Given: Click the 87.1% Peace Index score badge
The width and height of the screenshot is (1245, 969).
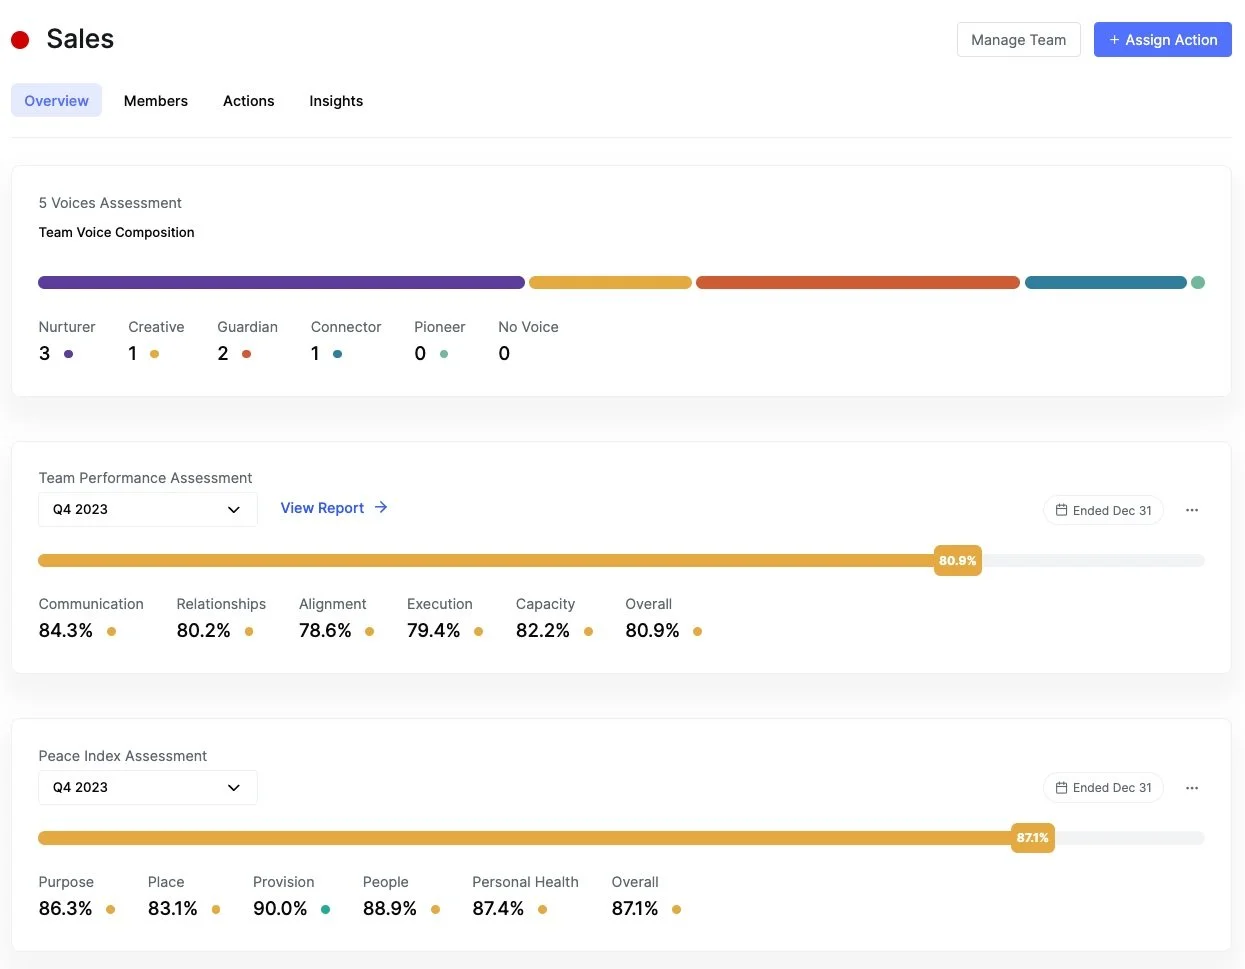Looking at the screenshot, I should (1032, 838).
